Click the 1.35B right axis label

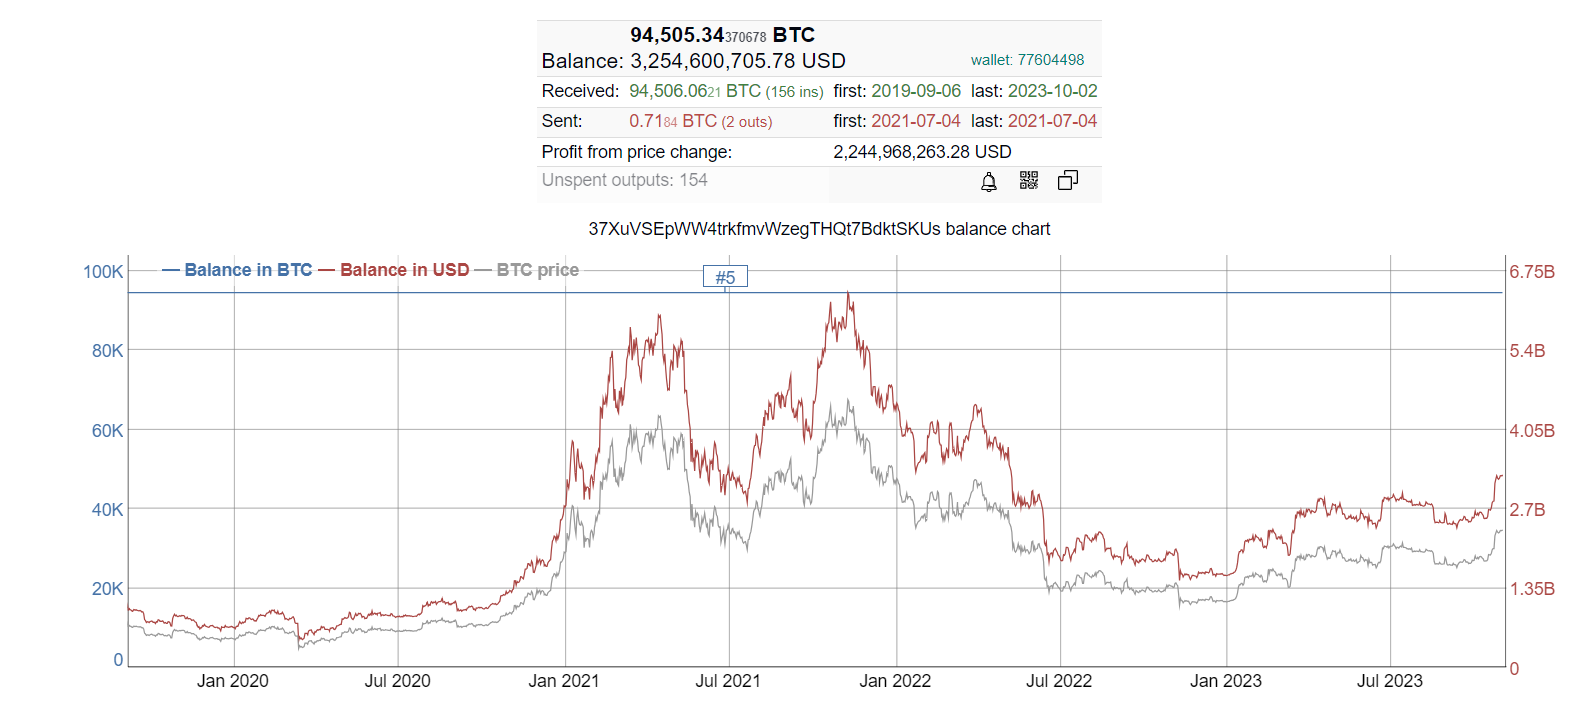1532,589
